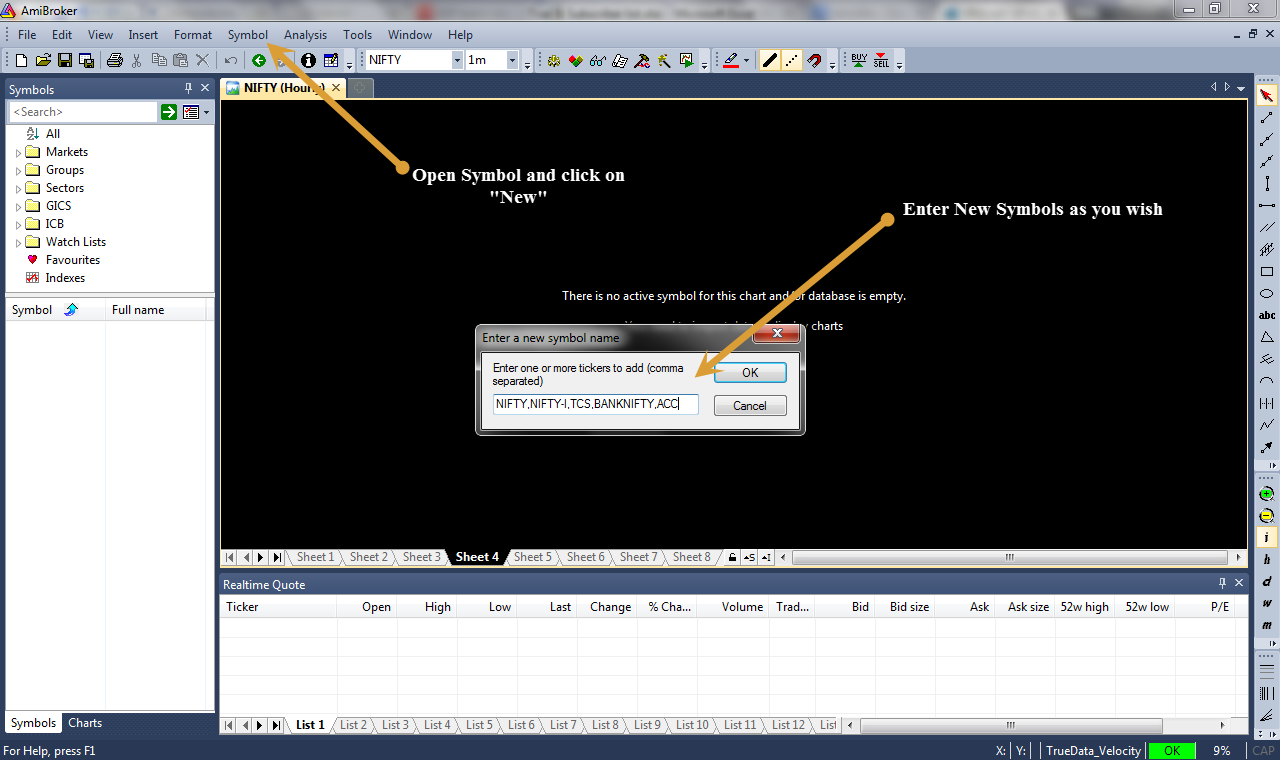Open the NIFTY symbol dropdown
The width and height of the screenshot is (1280, 760).
[x=457, y=60]
